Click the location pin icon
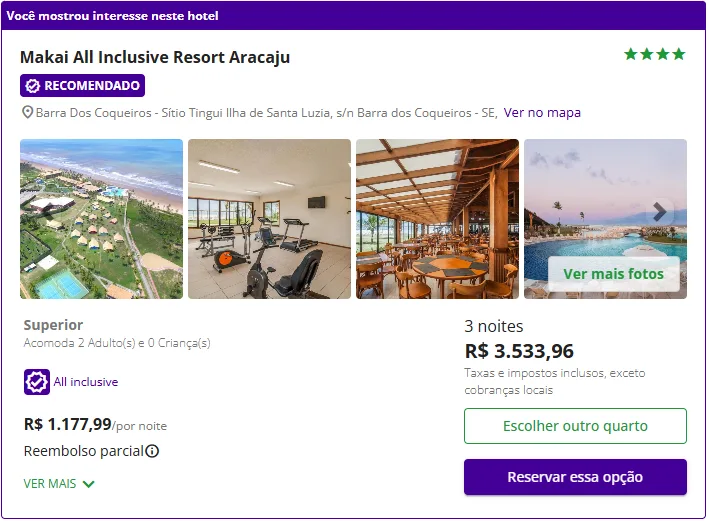709x521 pixels. coord(28,113)
